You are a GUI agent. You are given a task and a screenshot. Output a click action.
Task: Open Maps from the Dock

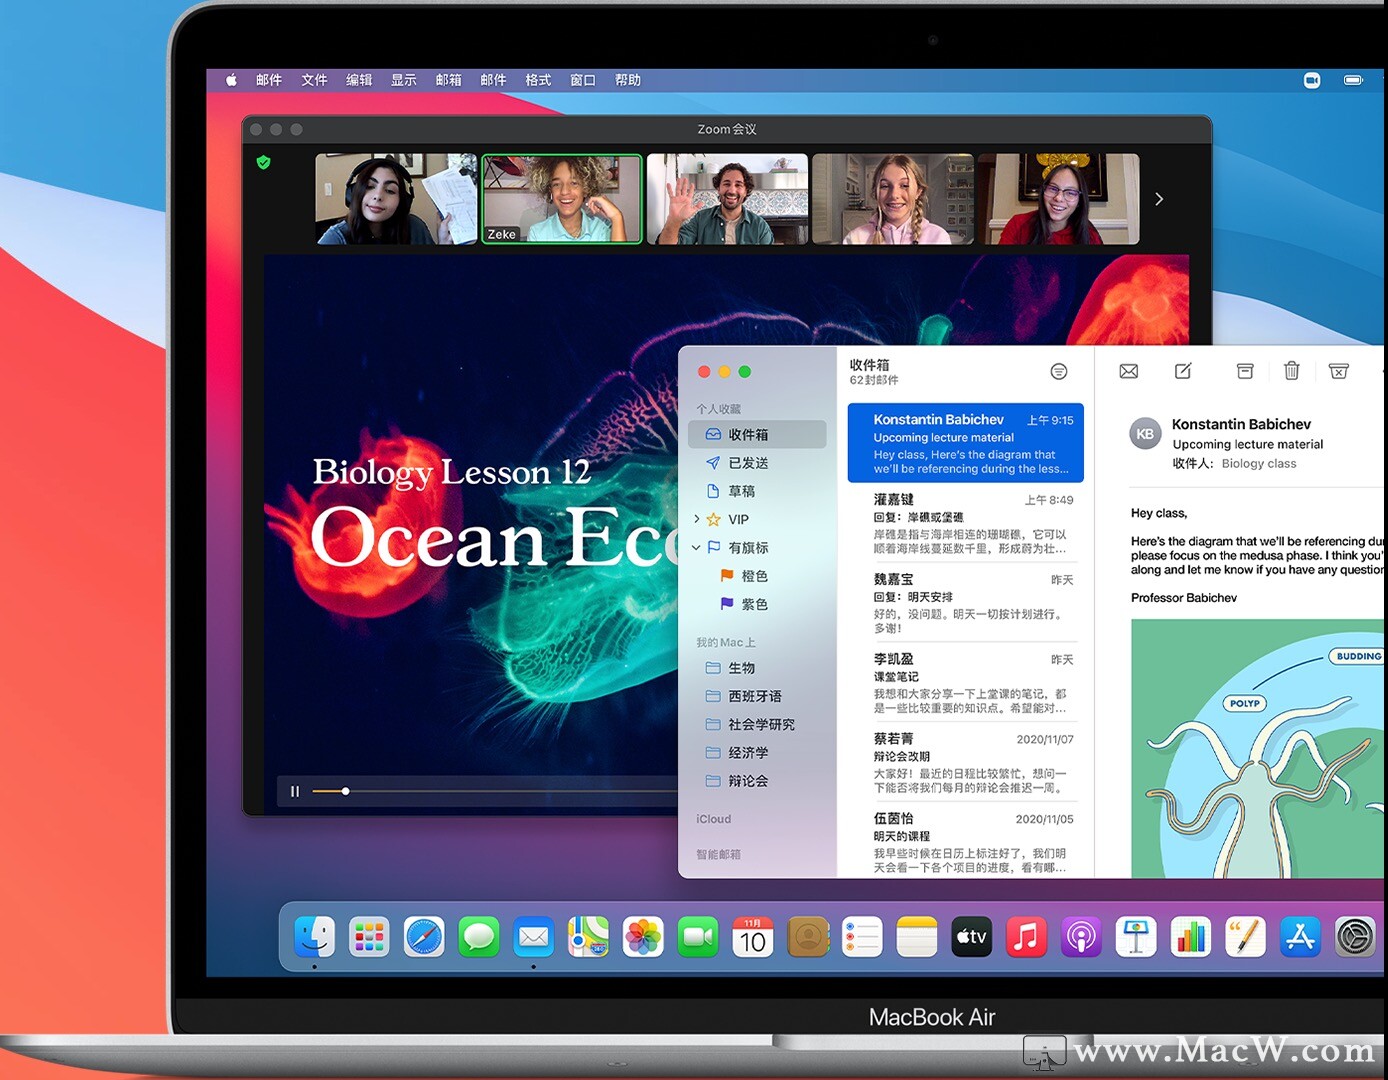pyautogui.click(x=588, y=937)
